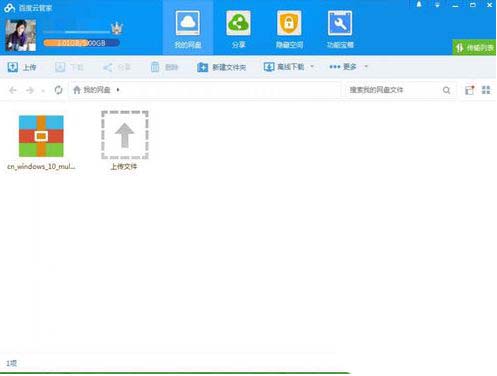Open the 传输列表 transfer list button
This screenshot has height=376, width=497.
474,48
